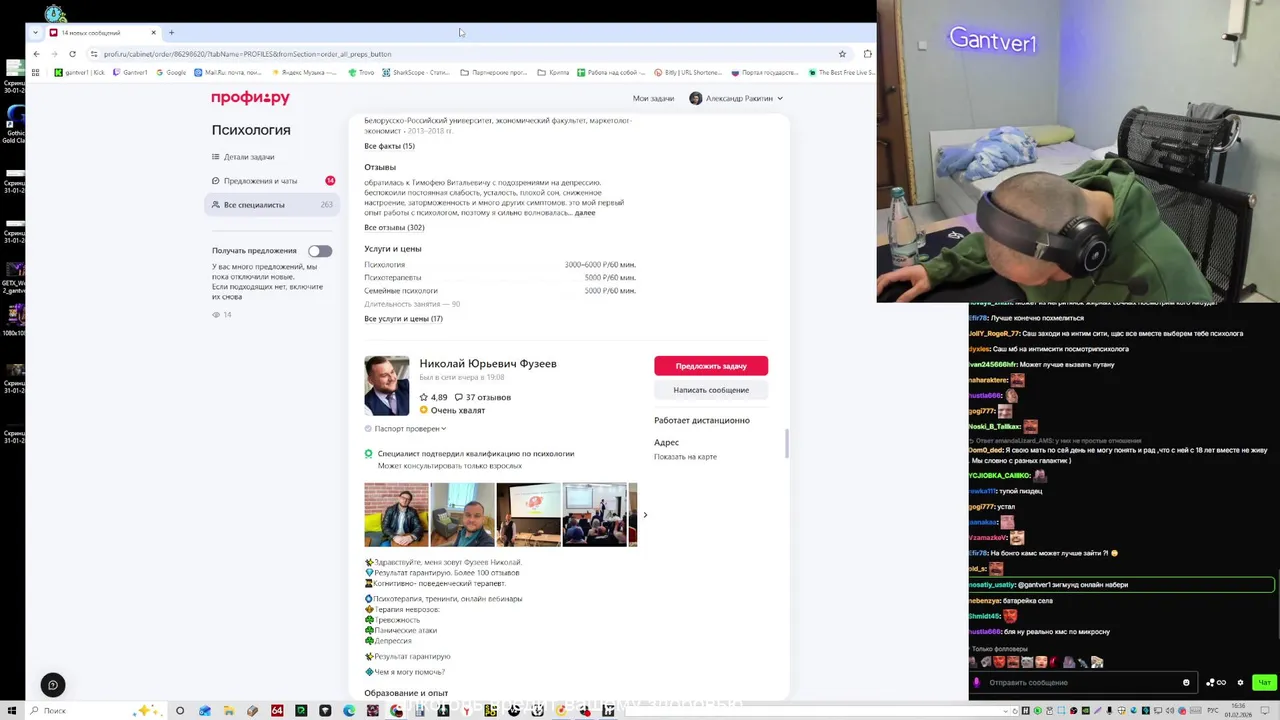Open the SharkScope bookmark
Screen dimensions: 1280x720
(416, 72)
